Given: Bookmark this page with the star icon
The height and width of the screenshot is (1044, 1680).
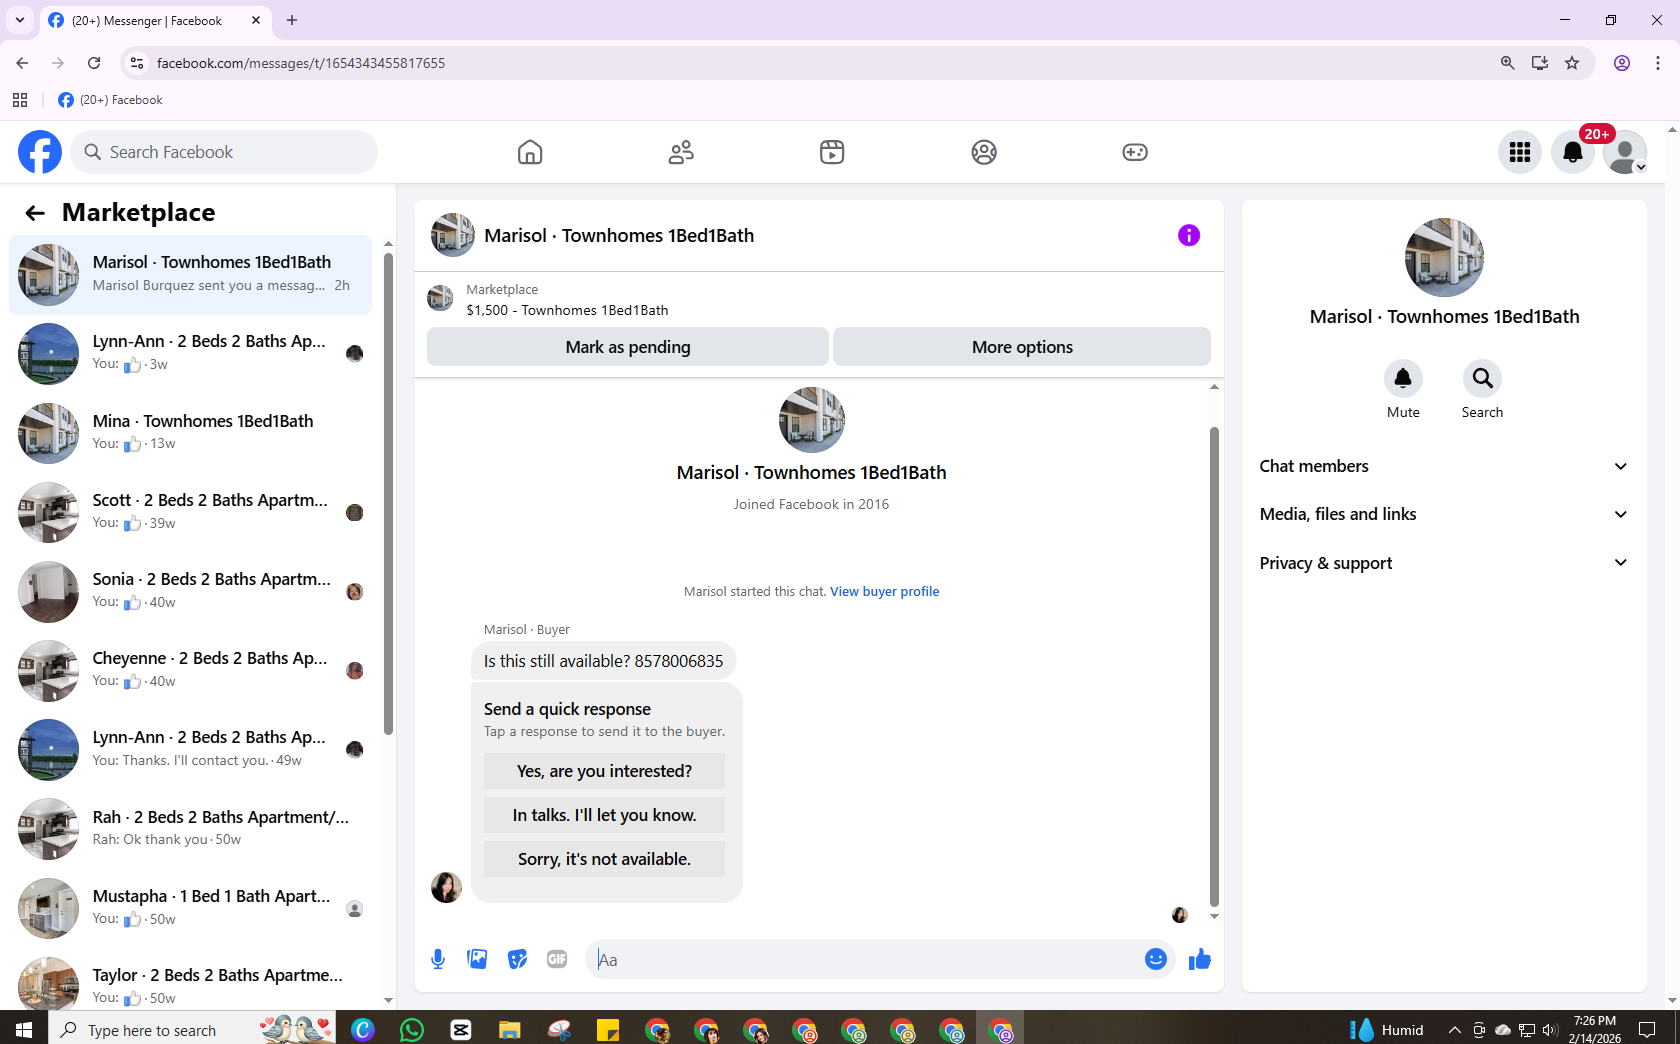Looking at the screenshot, I should 1572,63.
